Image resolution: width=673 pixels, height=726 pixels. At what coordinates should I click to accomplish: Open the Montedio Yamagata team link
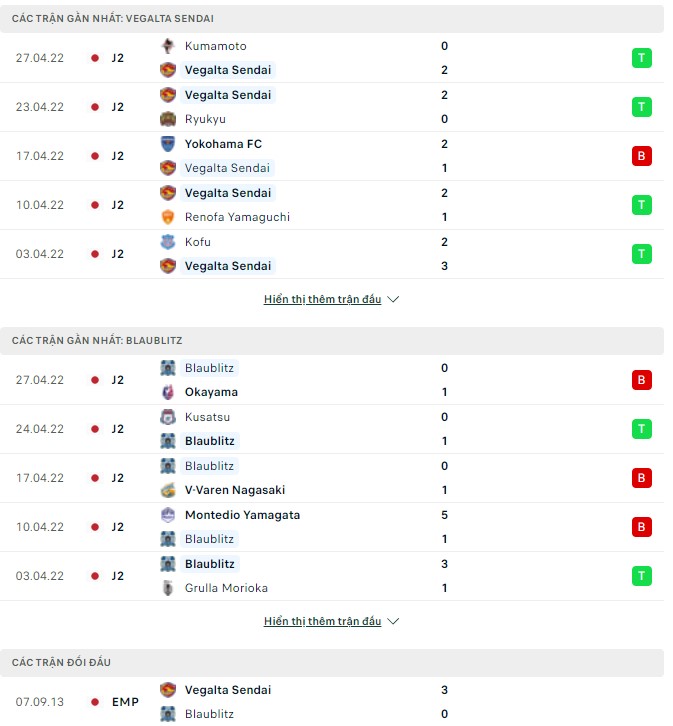(x=242, y=515)
